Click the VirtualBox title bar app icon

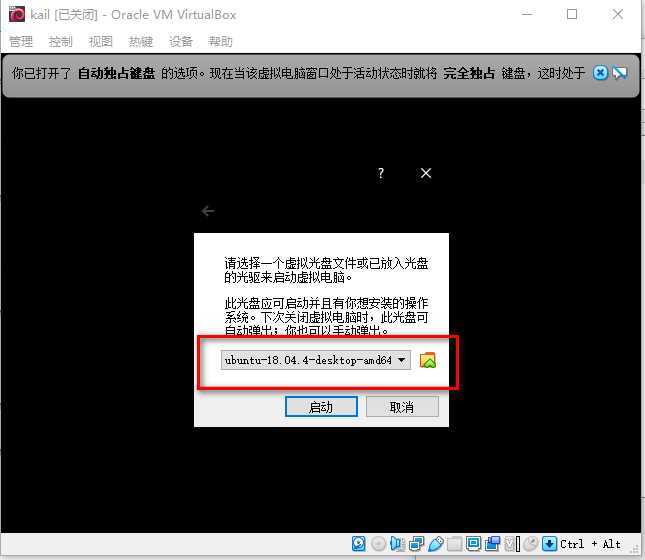(17, 14)
